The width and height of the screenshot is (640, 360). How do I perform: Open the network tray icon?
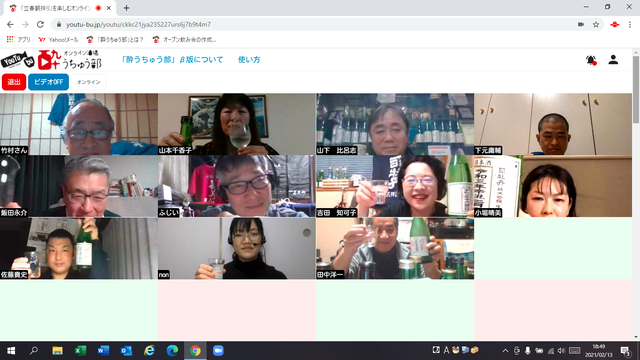click(x=551, y=351)
